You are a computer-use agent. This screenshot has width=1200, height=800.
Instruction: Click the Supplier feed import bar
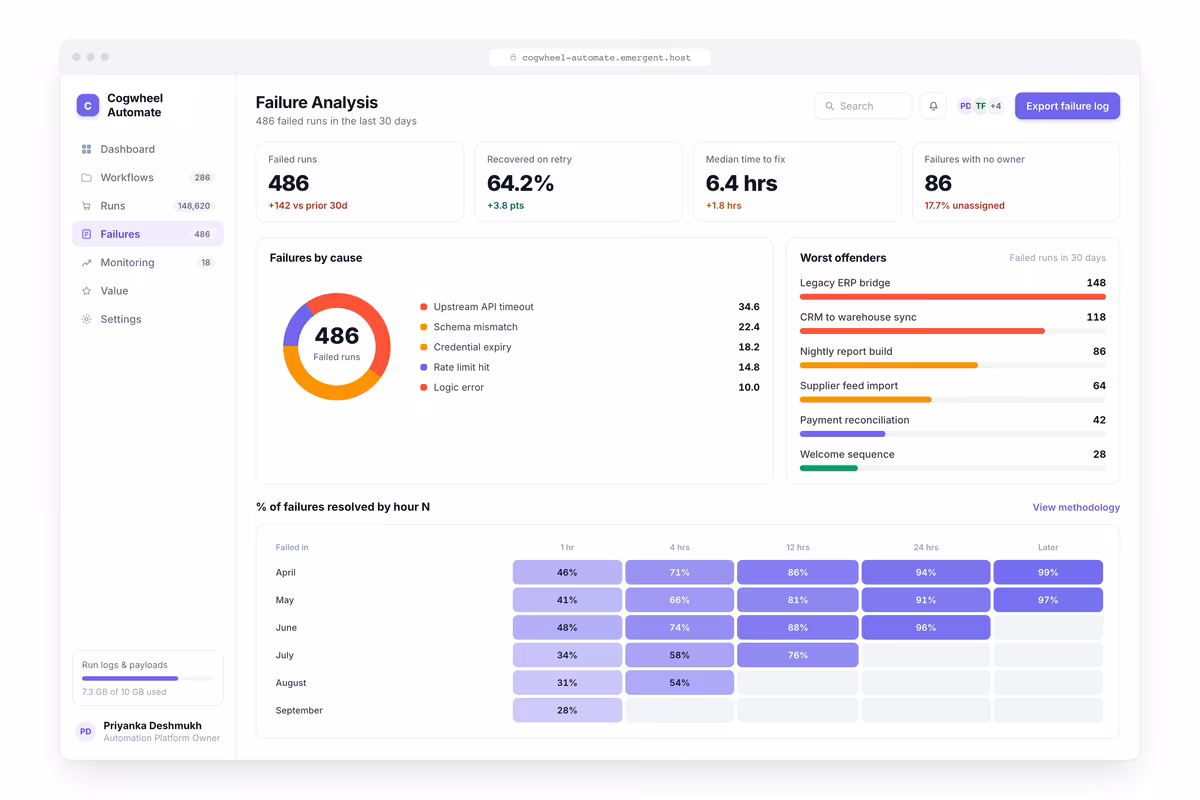pyautogui.click(x=866, y=400)
